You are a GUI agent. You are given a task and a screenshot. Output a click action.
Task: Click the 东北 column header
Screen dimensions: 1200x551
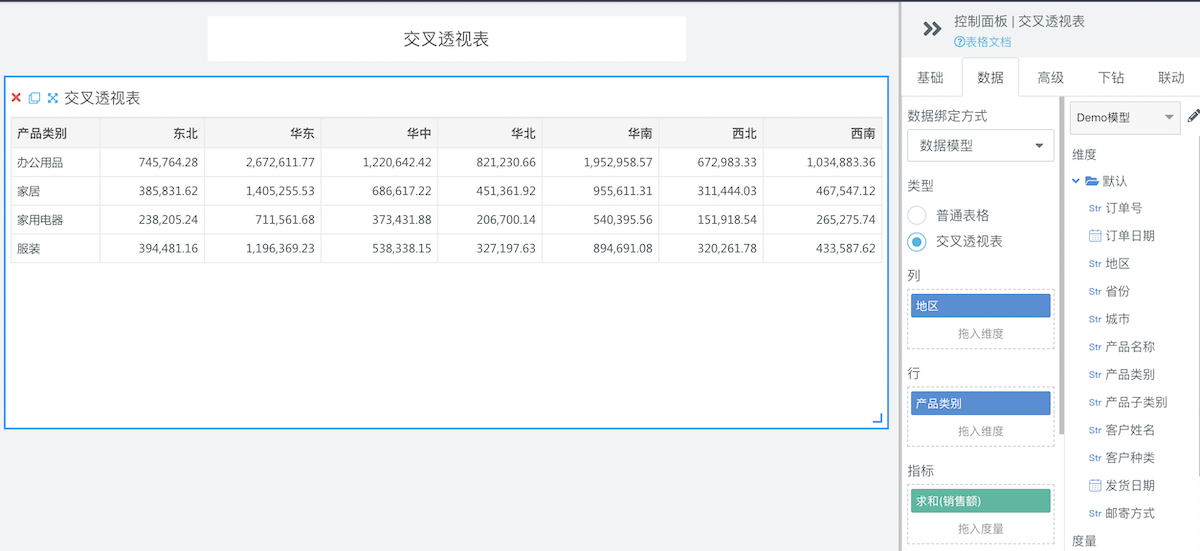152,133
